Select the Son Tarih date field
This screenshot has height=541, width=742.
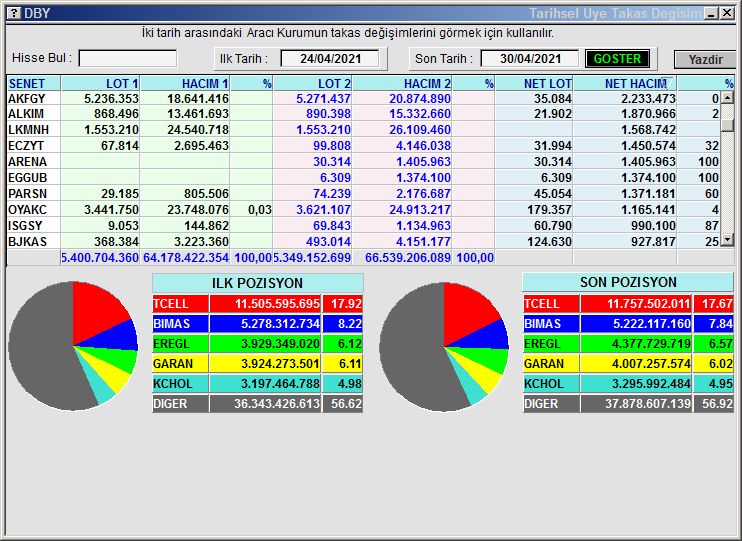coord(530,59)
